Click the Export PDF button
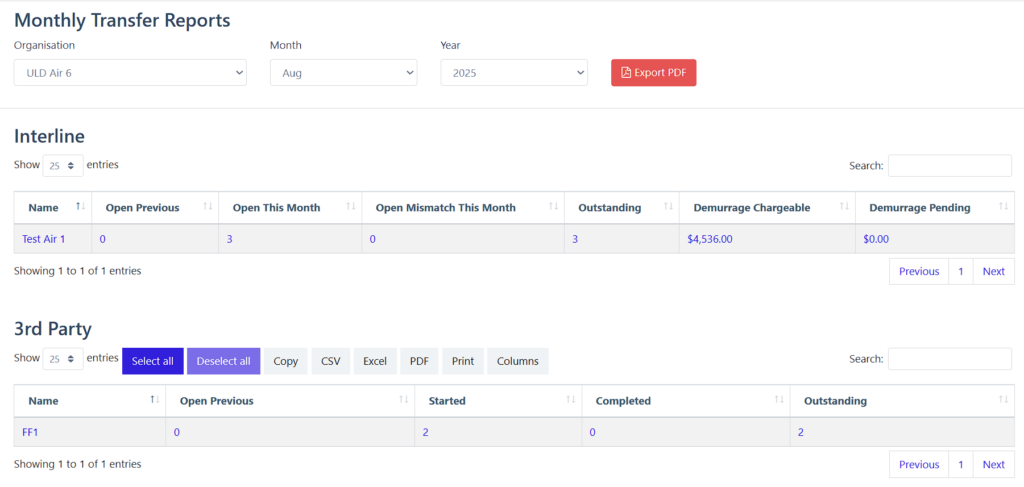Viewport: 1024px width, 487px height. (653, 73)
